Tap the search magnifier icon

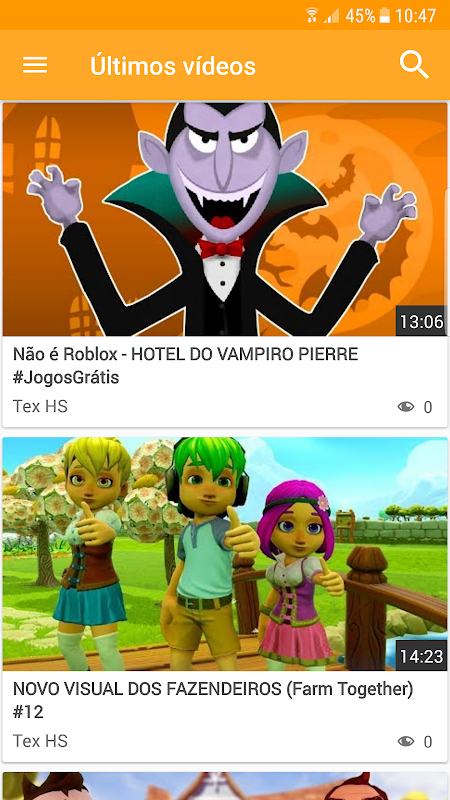coord(414,65)
